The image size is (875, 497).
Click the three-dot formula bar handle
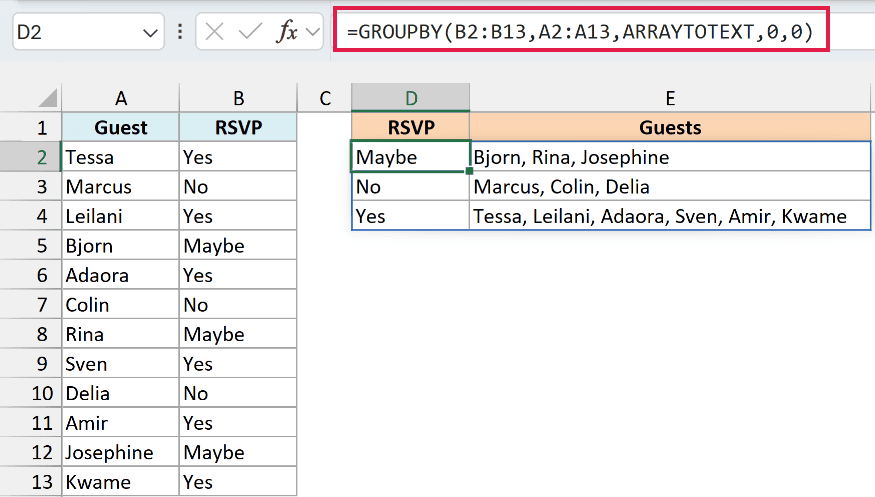180,32
